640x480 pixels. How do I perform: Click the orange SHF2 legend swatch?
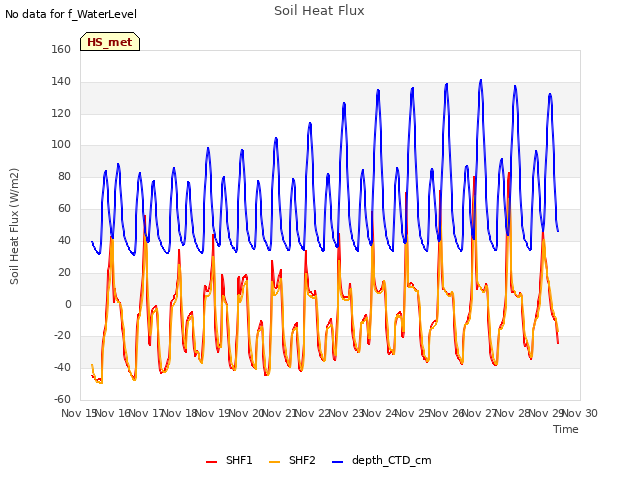[274, 462]
